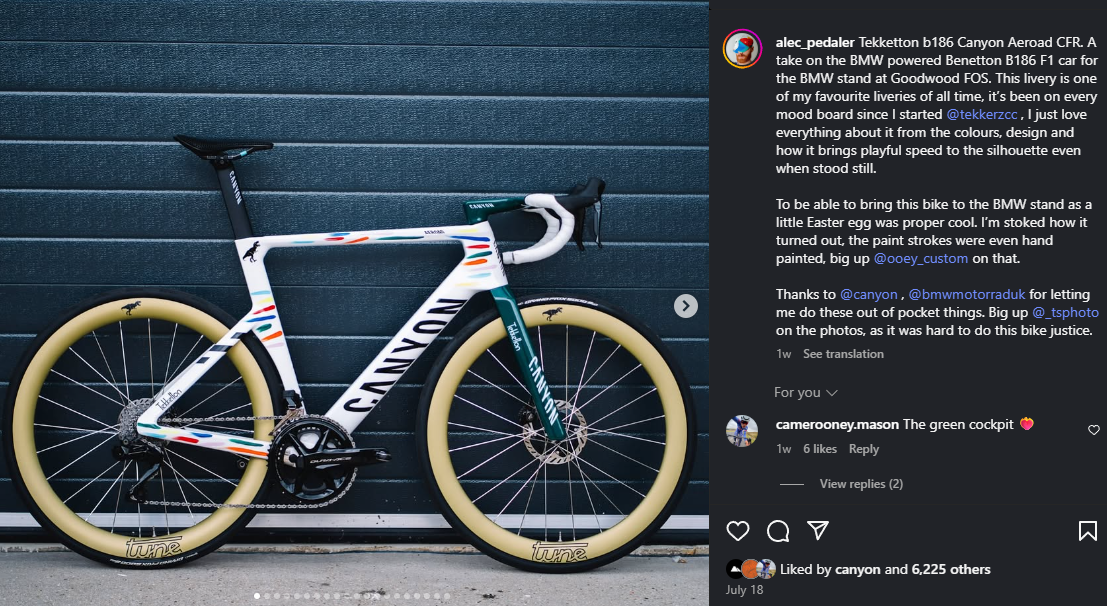Click the carousel pagination dots
Screen dimensions: 1107x606
pos(354,596)
